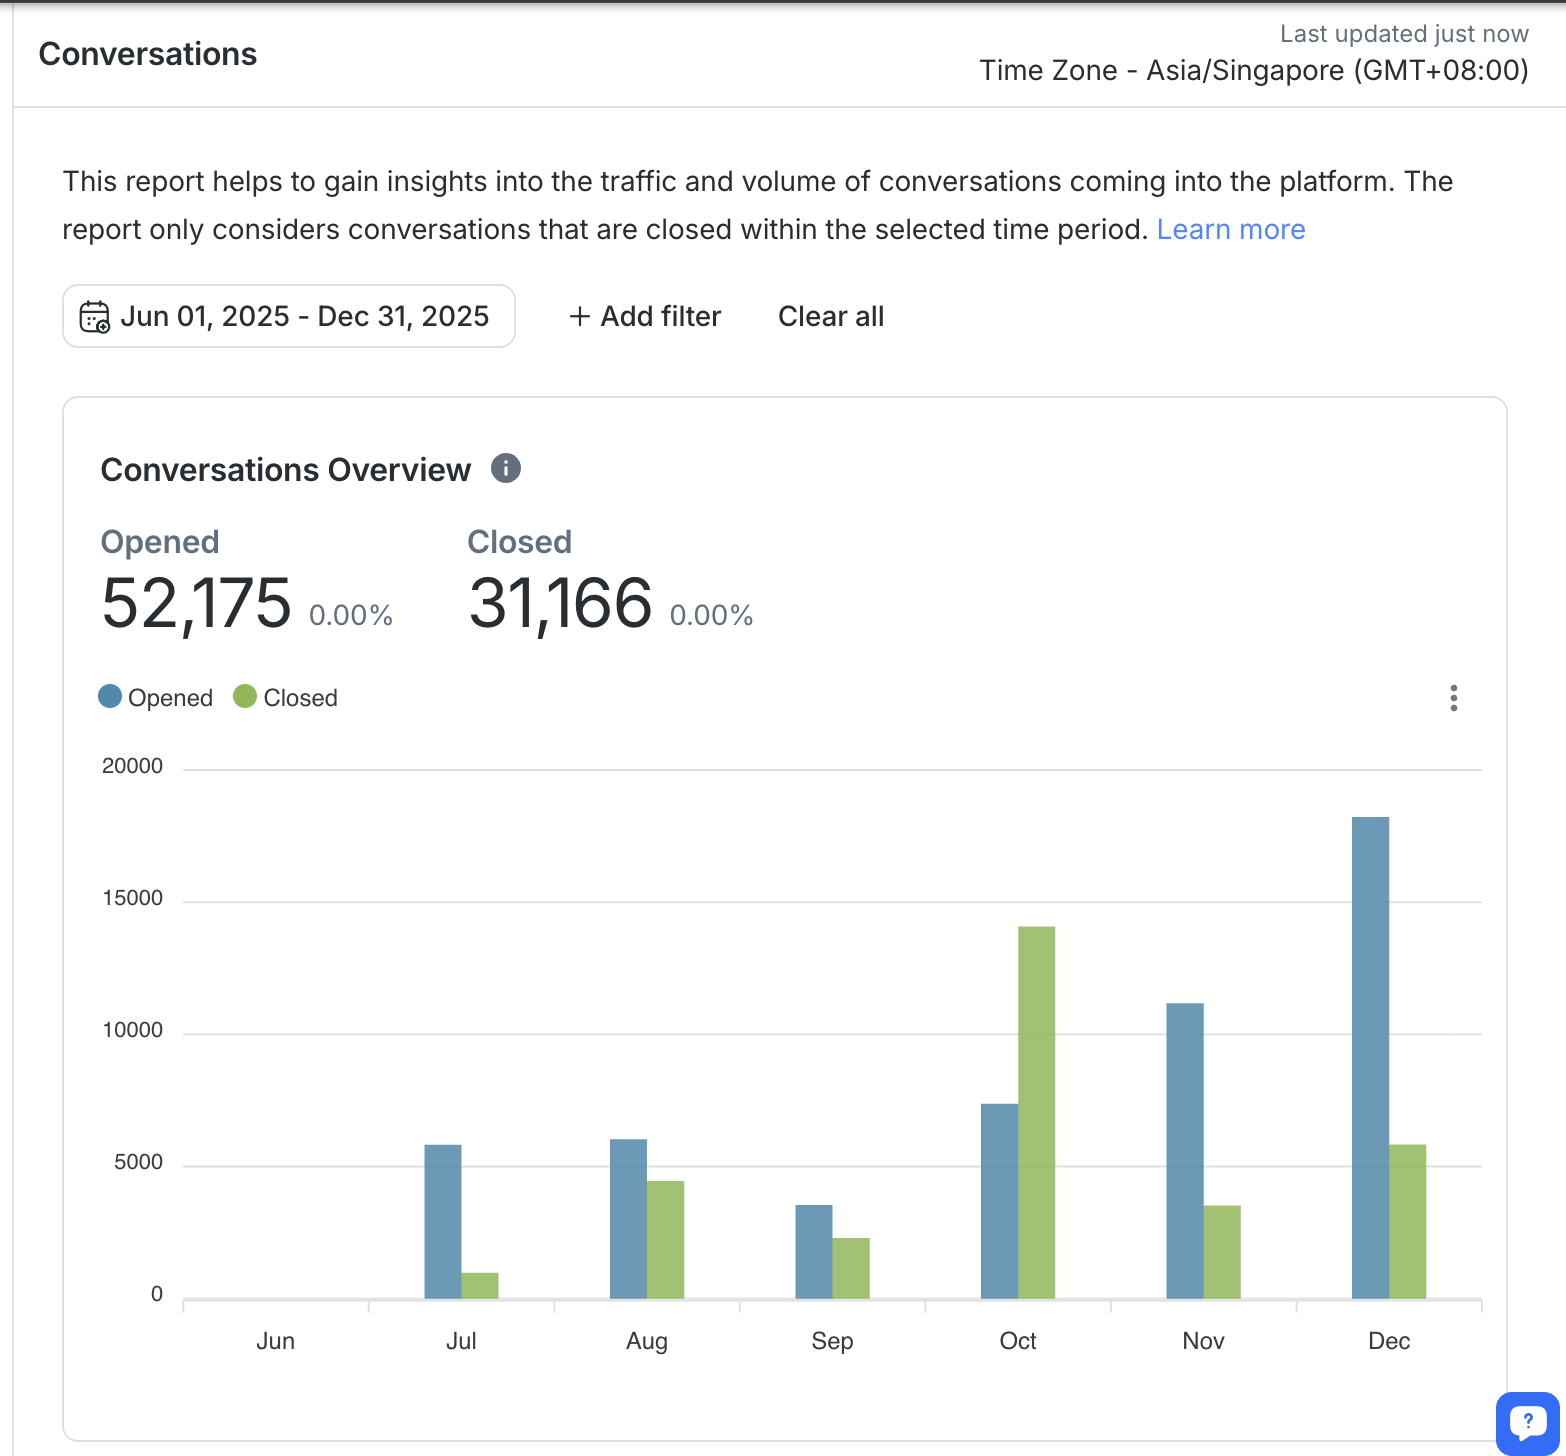This screenshot has height=1456, width=1566.
Task: Click the calendar icon in date picker
Action: (95, 317)
